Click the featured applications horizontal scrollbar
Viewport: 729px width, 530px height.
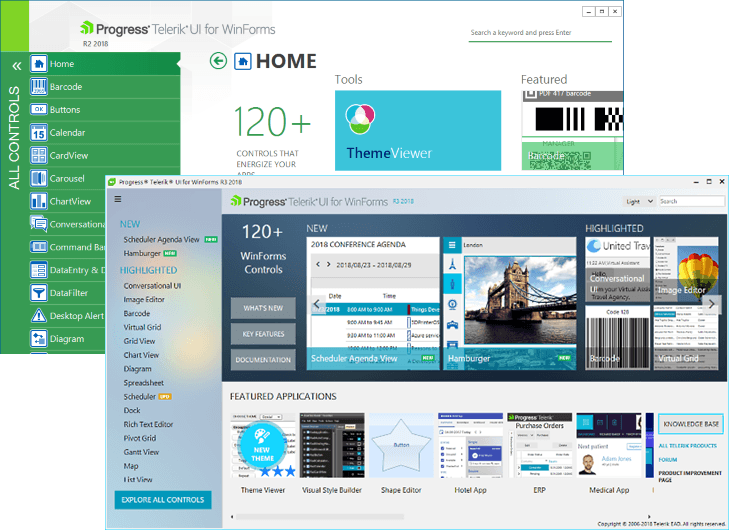point(320,517)
